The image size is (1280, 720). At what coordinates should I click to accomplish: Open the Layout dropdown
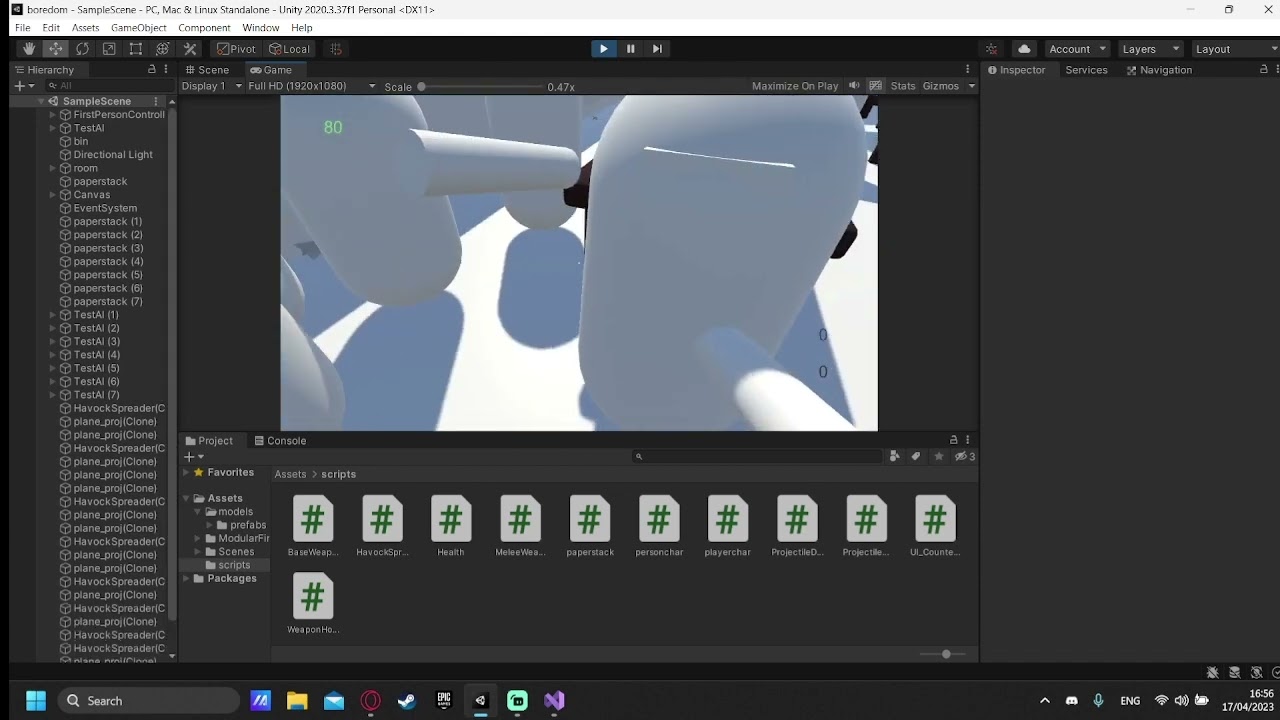tap(1236, 49)
